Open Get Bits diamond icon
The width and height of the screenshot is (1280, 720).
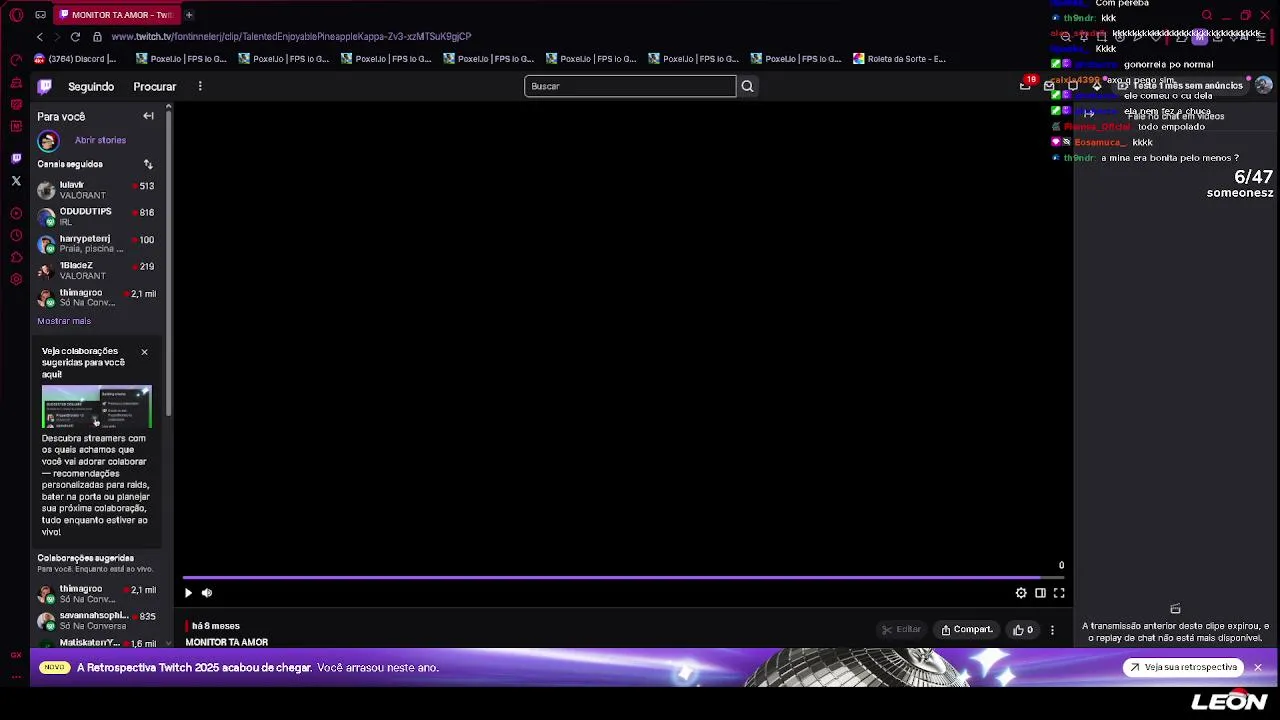tap(1097, 86)
